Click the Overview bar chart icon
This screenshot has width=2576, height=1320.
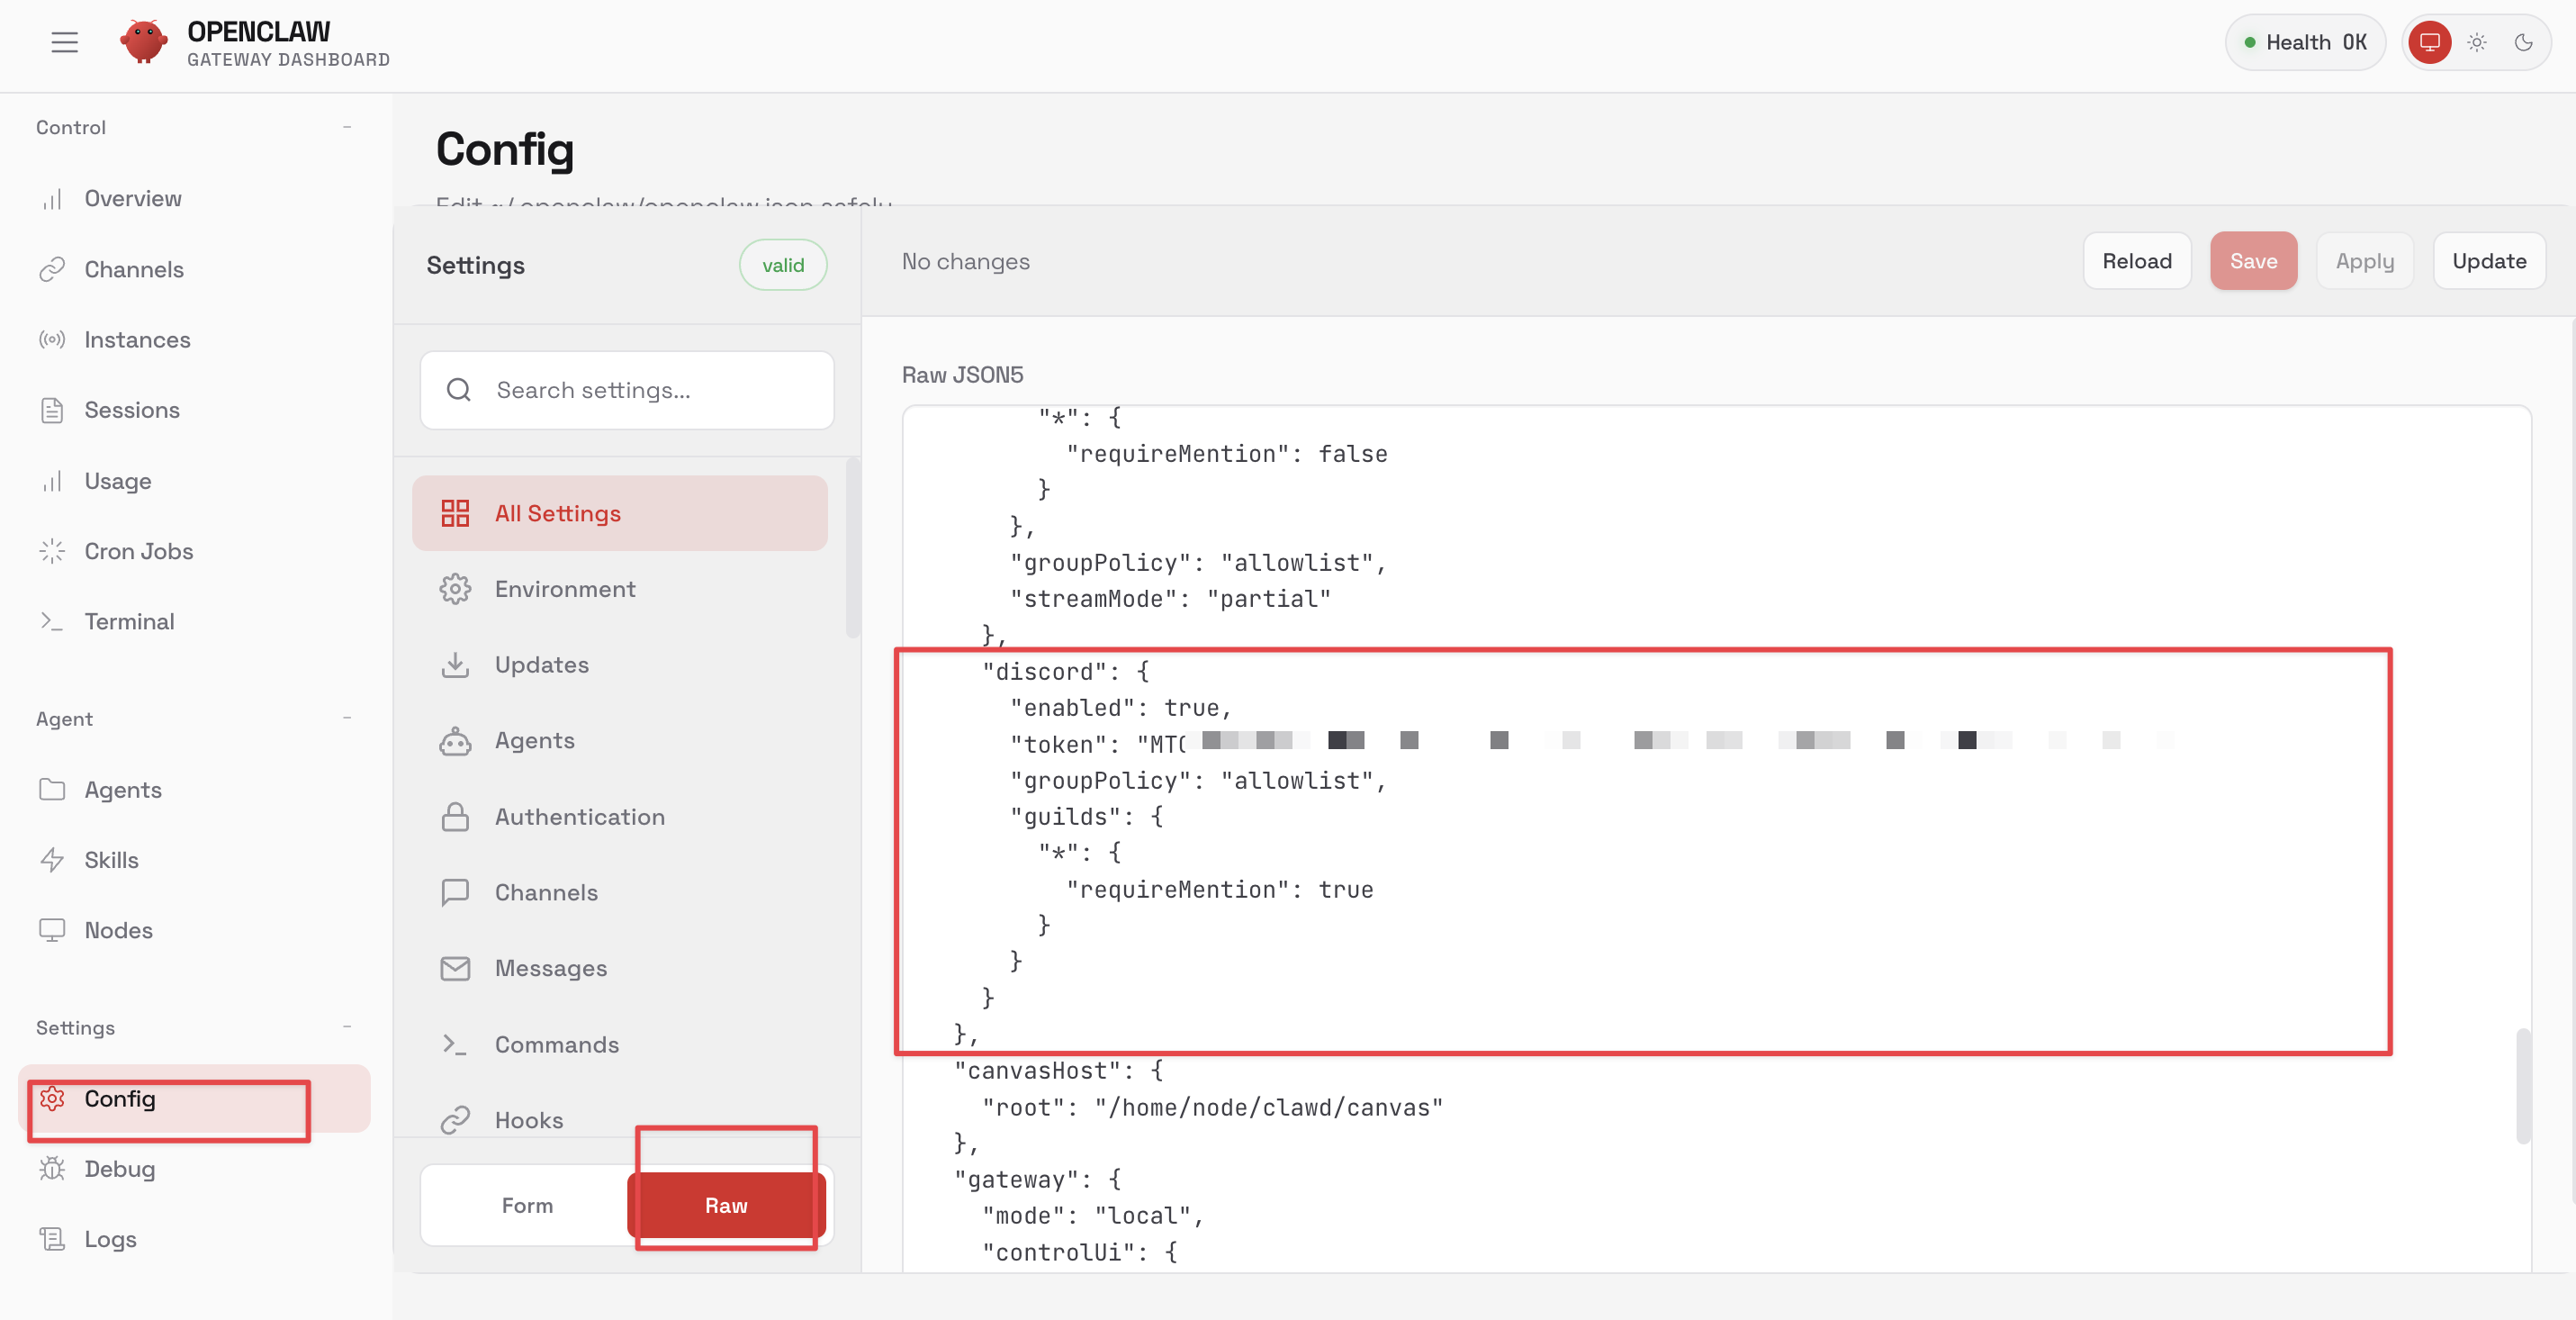coord(52,198)
